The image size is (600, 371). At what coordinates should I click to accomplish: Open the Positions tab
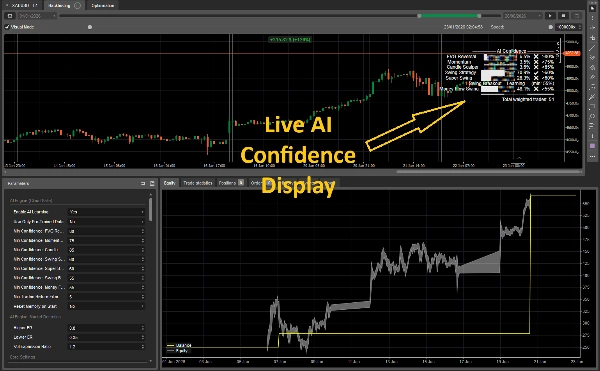[x=231, y=183]
